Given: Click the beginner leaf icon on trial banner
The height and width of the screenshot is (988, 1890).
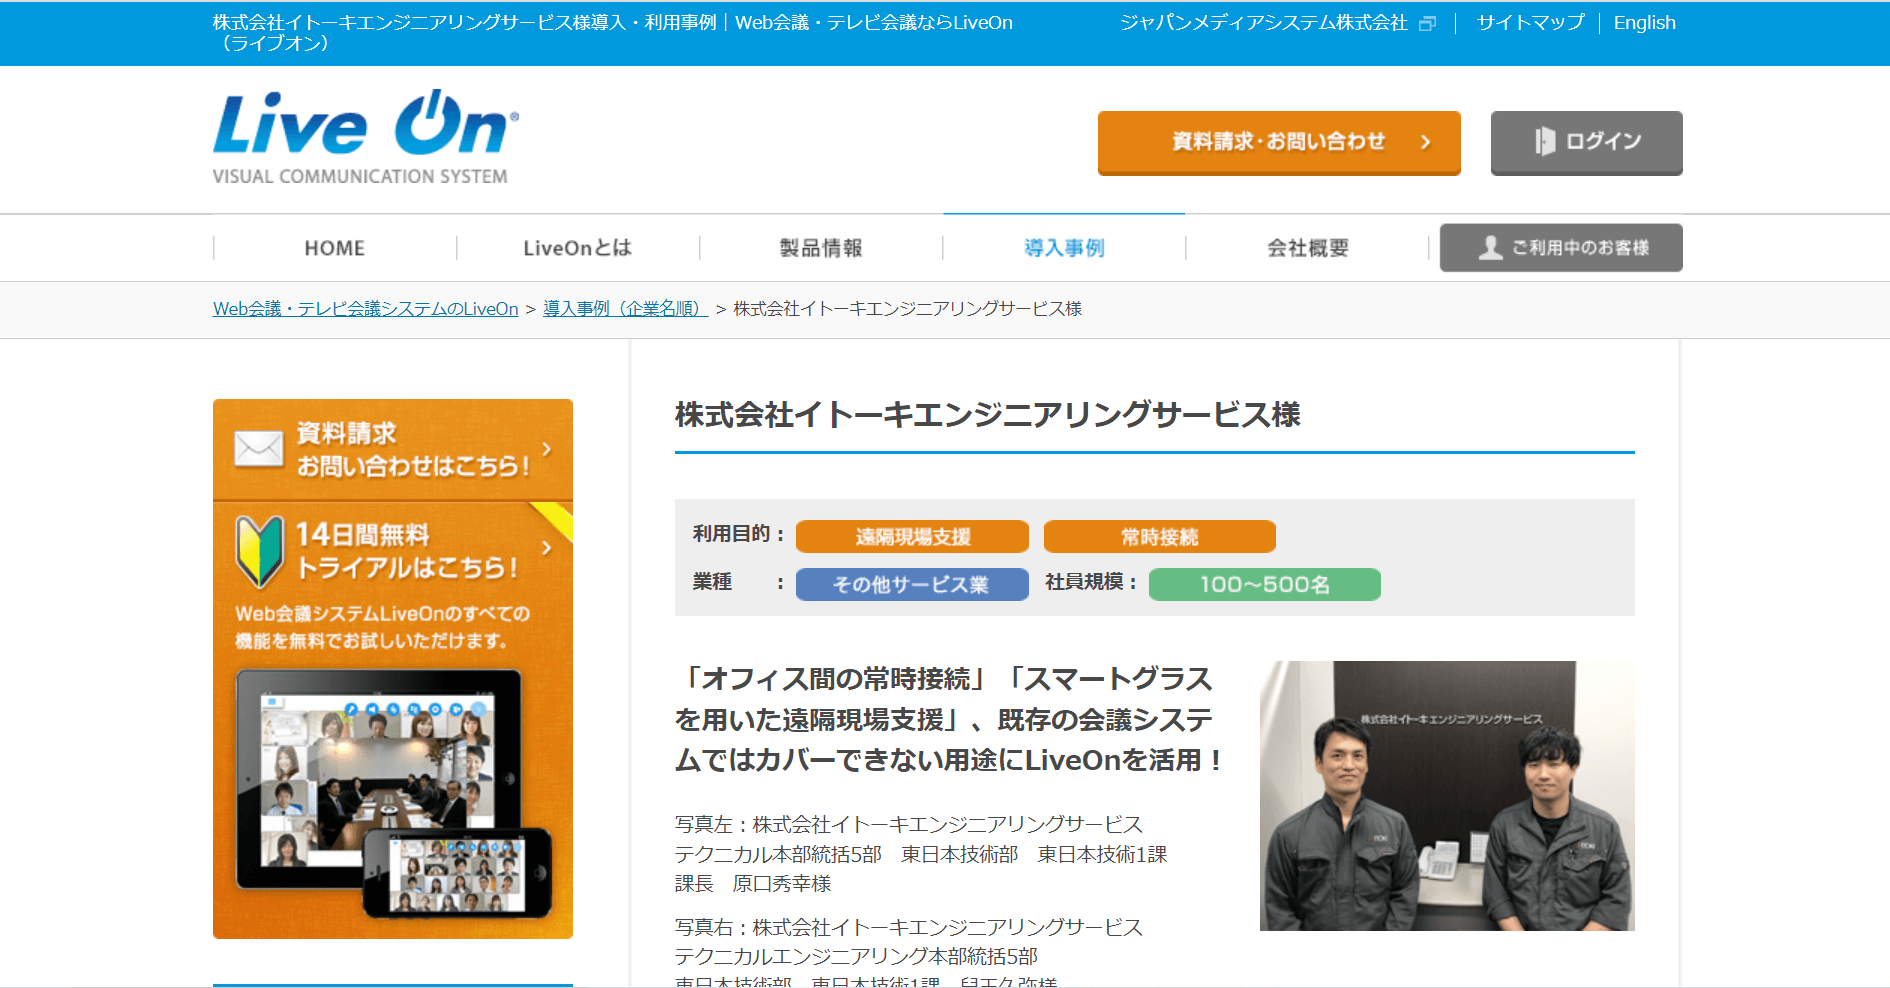Looking at the screenshot, I should 260,551.
